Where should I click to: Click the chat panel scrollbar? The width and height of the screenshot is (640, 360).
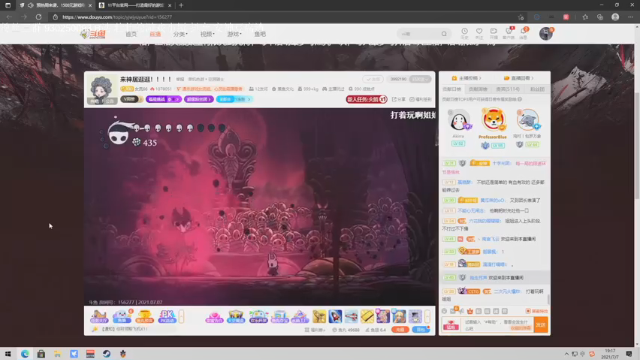pos(548,299)
